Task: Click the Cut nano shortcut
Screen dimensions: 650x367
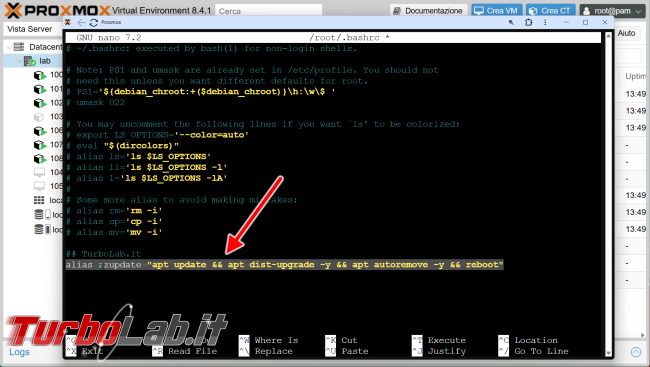Action: point(341,340)
